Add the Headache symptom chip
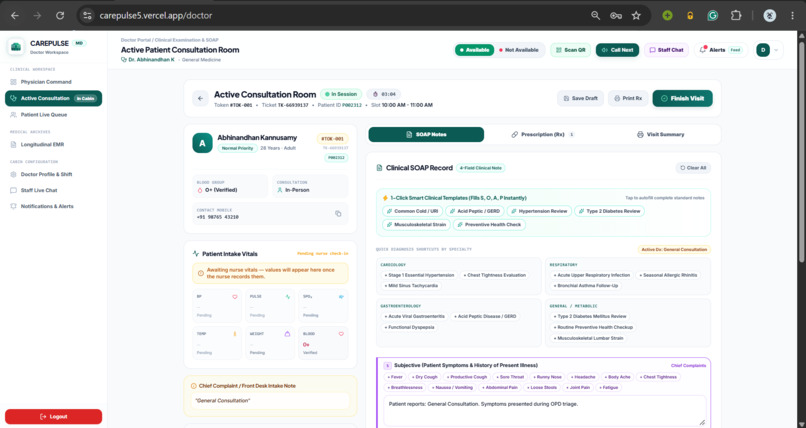 (583, 377)
